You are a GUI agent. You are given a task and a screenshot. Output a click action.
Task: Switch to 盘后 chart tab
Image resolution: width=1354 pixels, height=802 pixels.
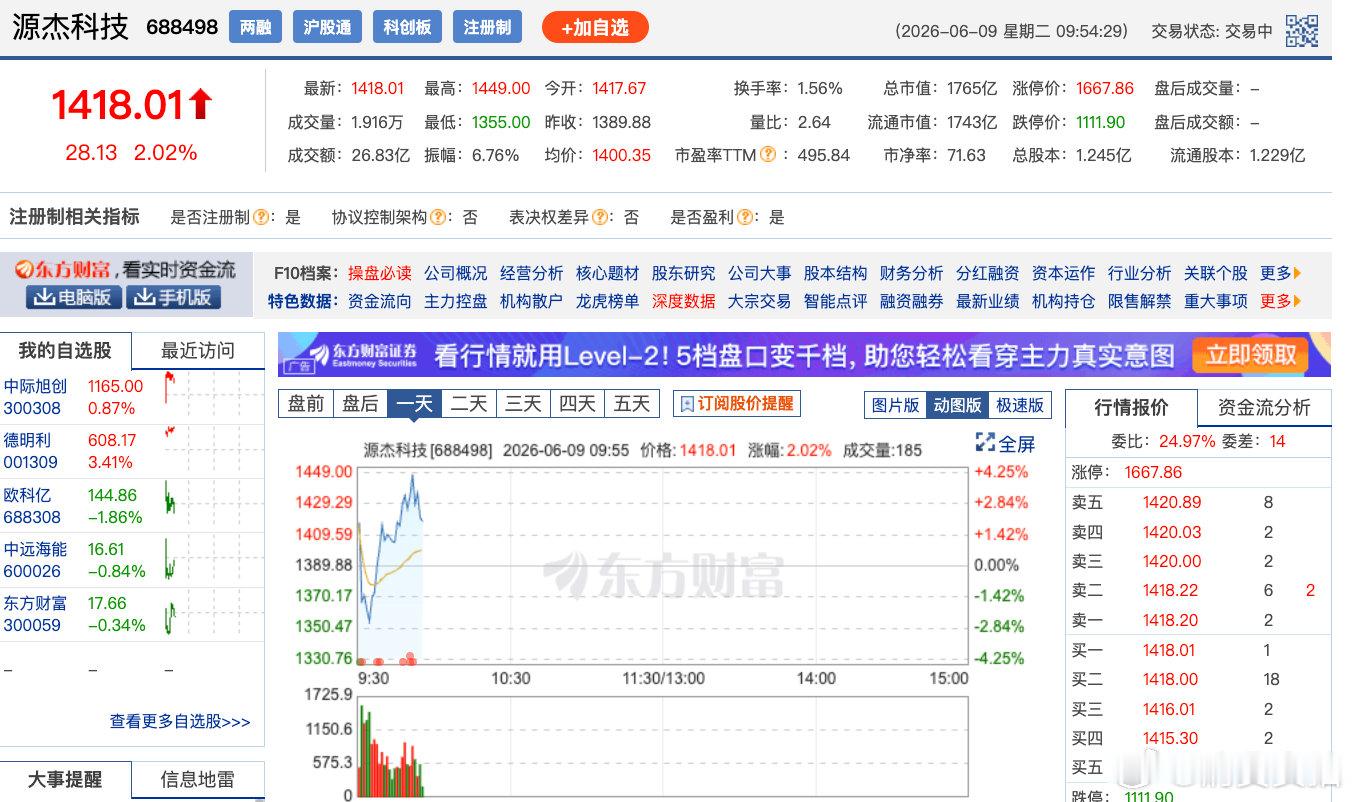(360, 404)
